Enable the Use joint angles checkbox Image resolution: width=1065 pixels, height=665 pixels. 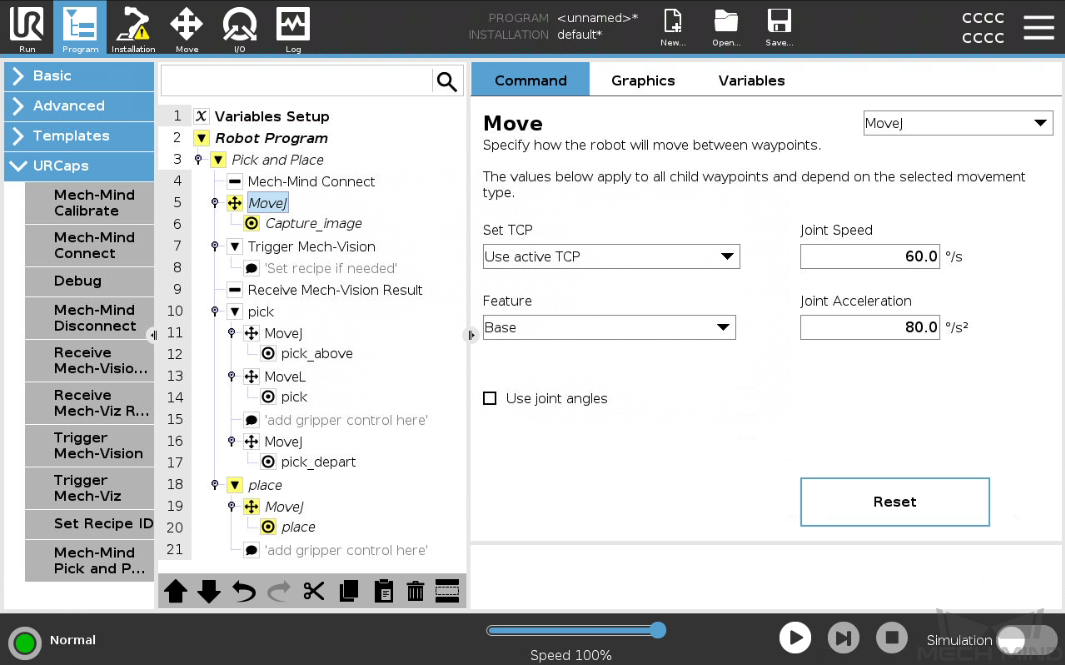pos(490,398)
